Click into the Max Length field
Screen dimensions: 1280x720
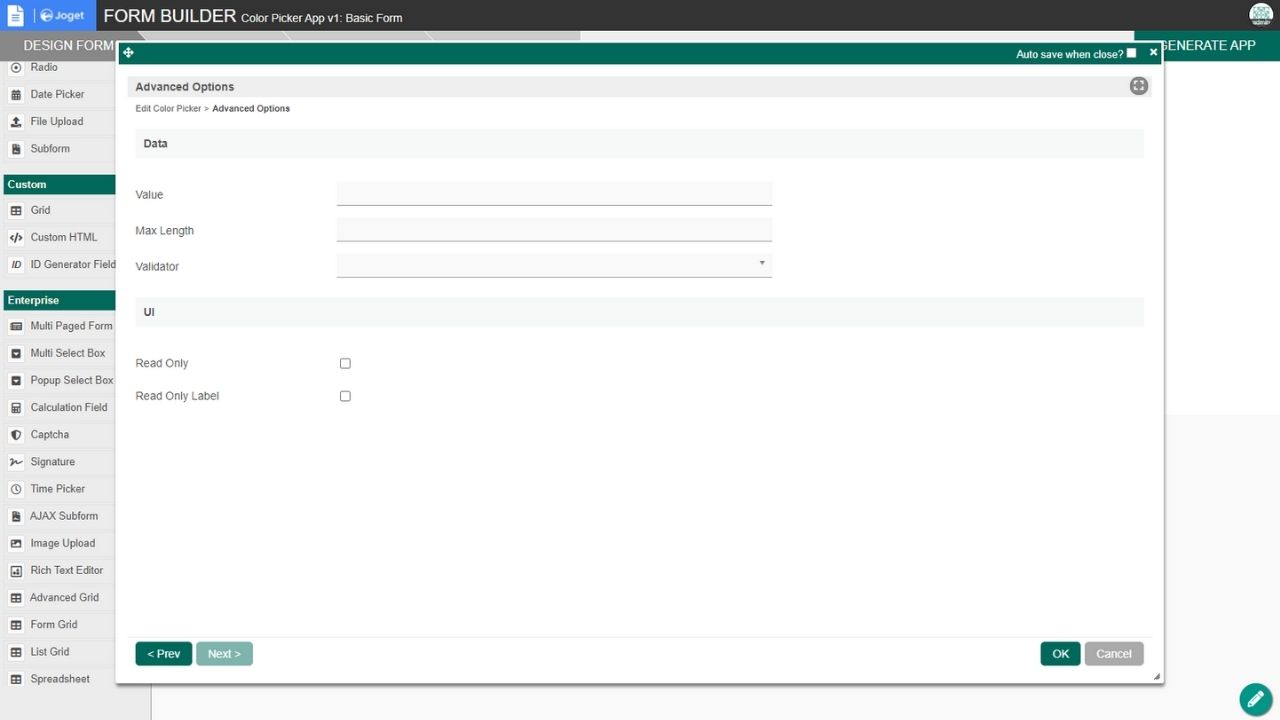coord(554,230)
